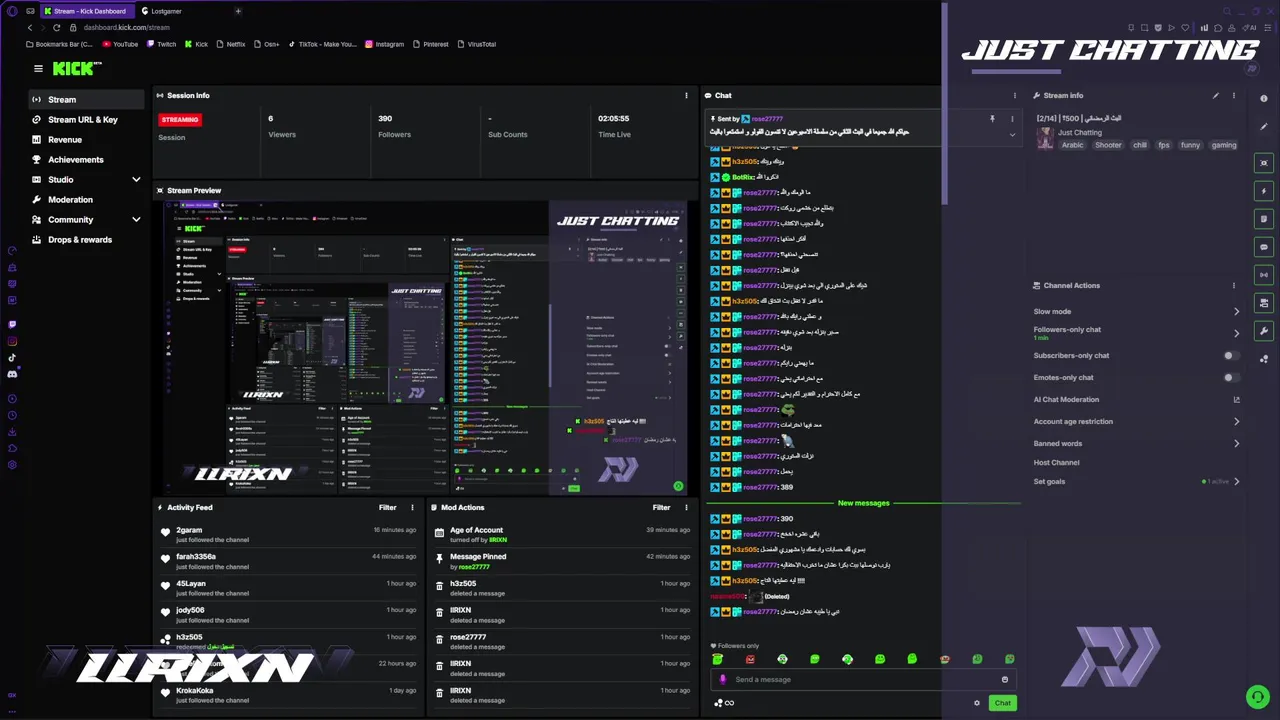The height and width of the screenshot is (720, 1280).
Task: Click the gaming stream tag
Action: (1224, 146)
